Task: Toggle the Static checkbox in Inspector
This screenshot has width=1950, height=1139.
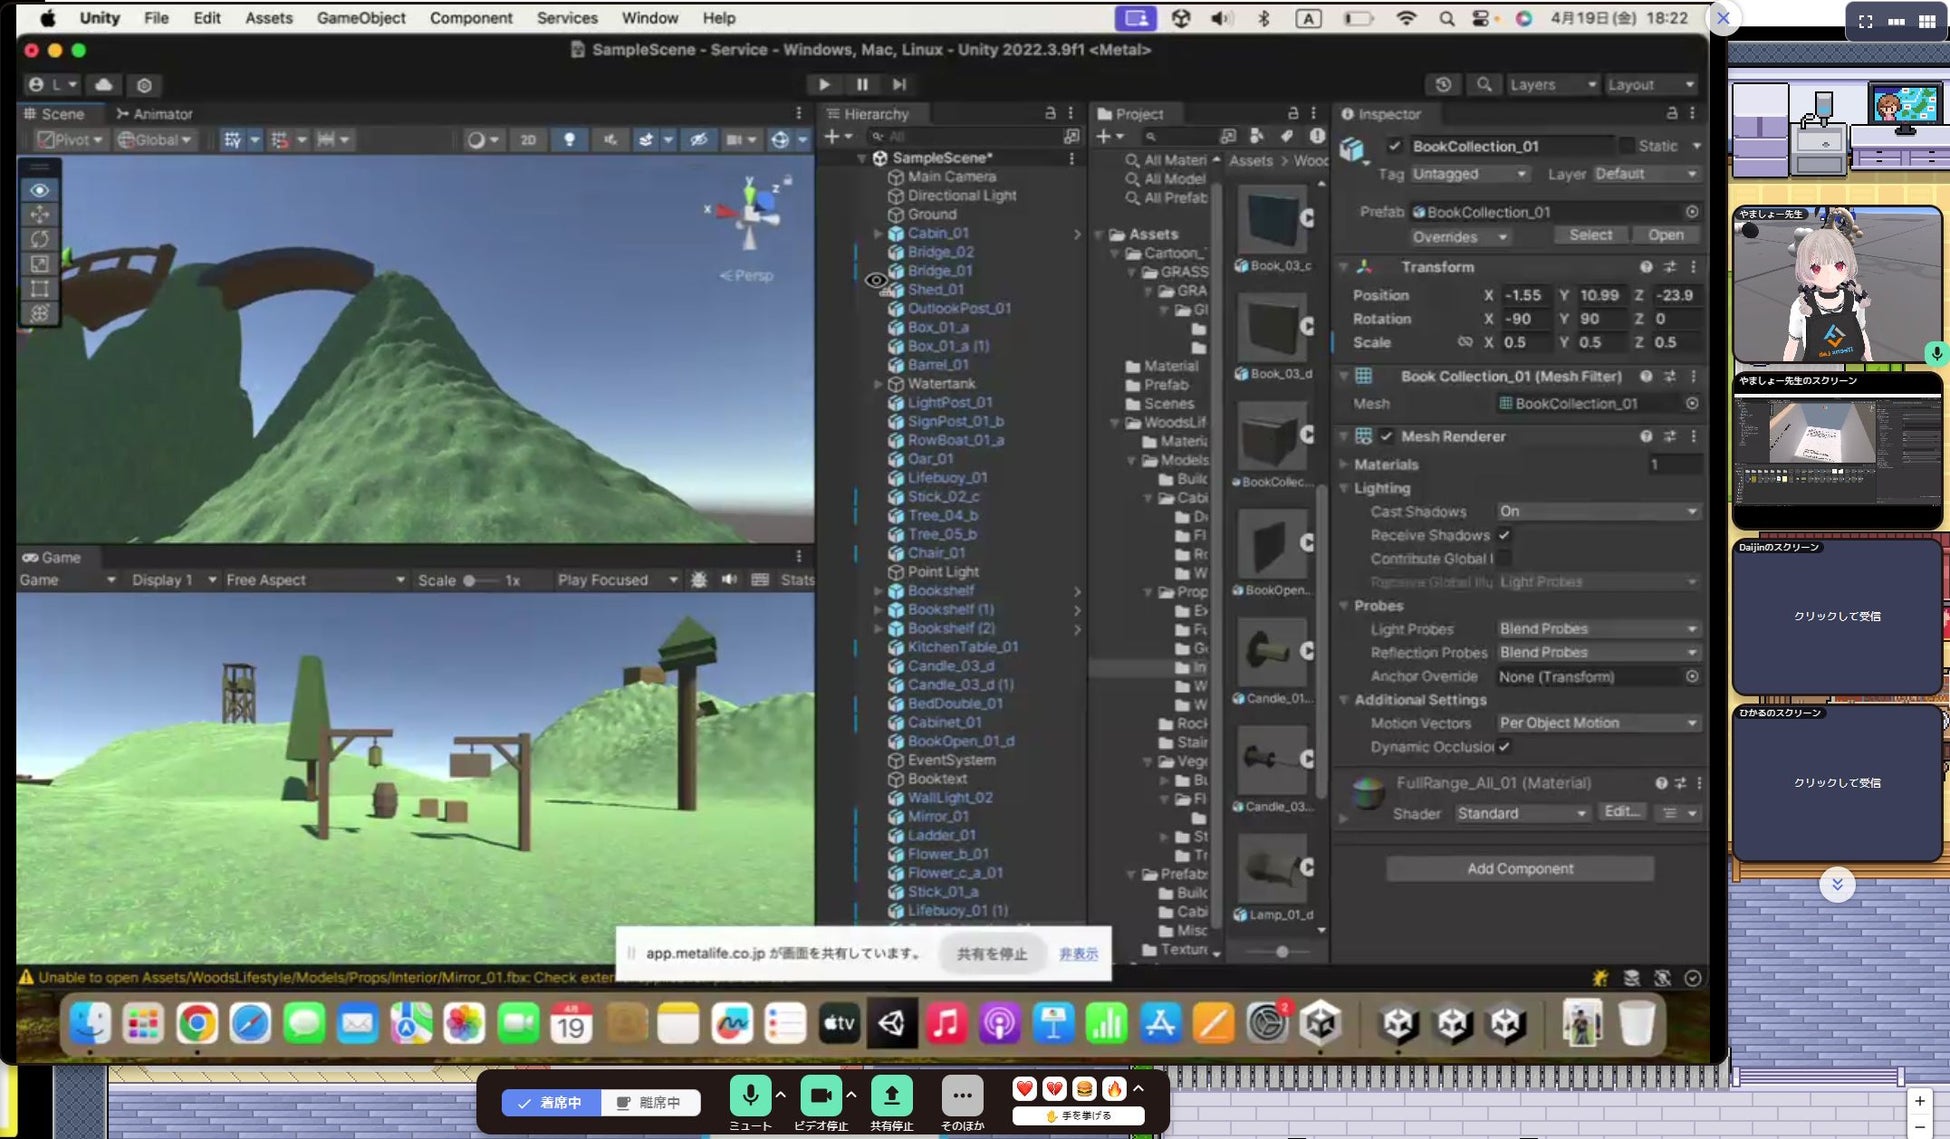Action: (x=1627, y=146)
